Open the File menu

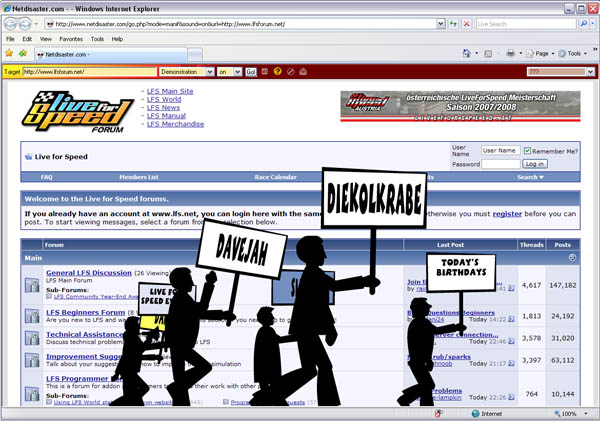10,39
